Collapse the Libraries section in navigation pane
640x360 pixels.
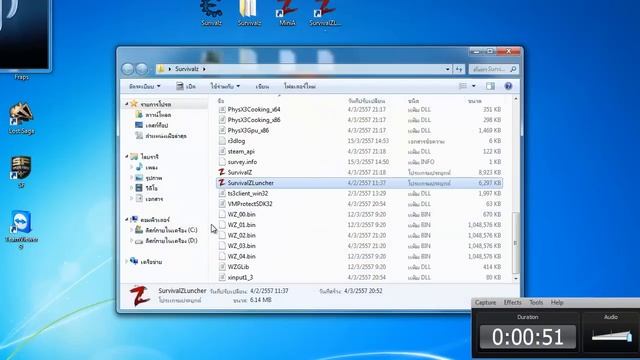127,156
